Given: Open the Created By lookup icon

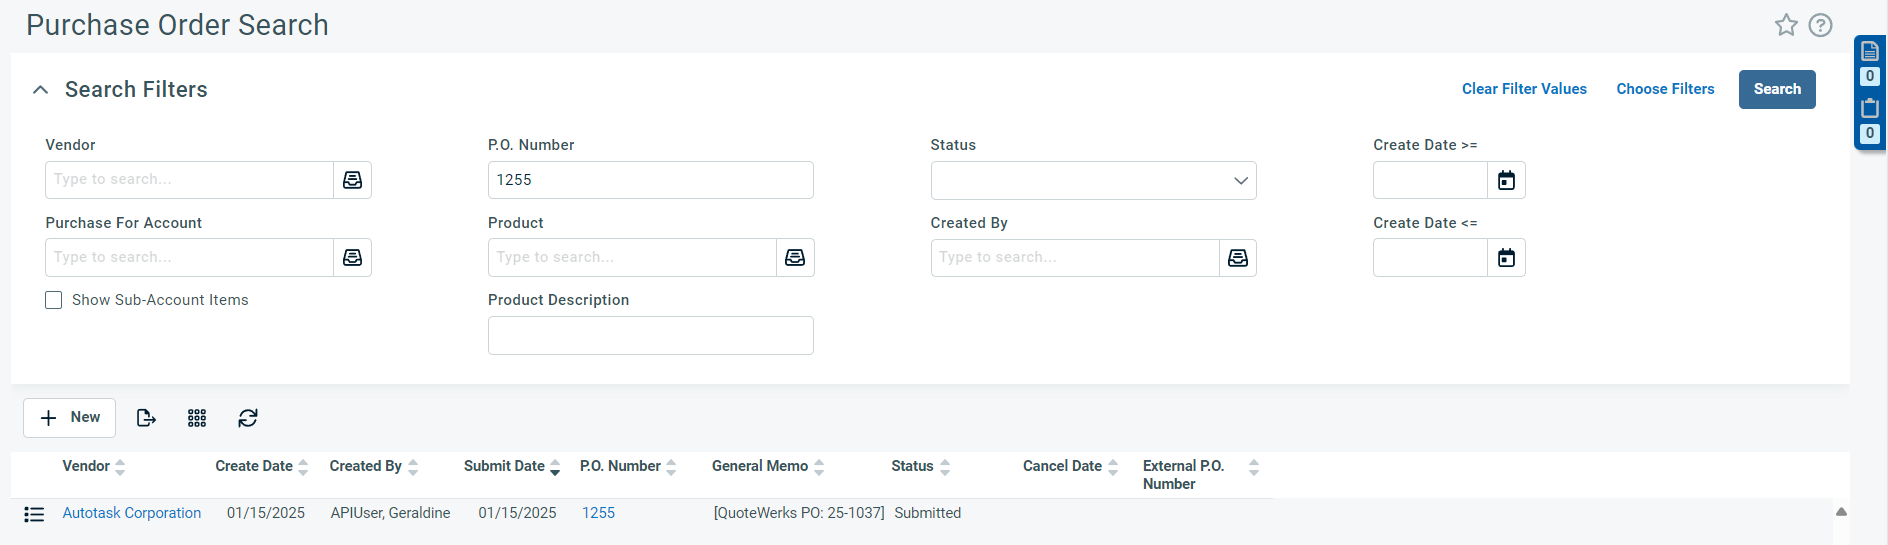Looking at the screenshot, I should tap(1237, 258).
